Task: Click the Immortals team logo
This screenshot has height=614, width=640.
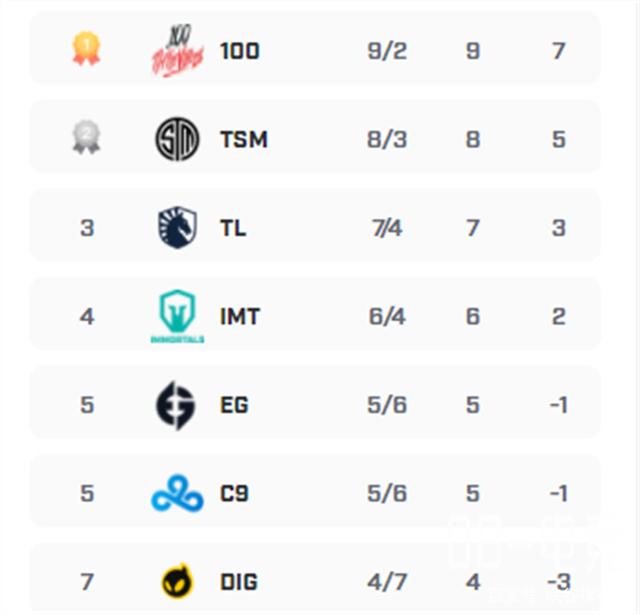Action: (177, 318)
